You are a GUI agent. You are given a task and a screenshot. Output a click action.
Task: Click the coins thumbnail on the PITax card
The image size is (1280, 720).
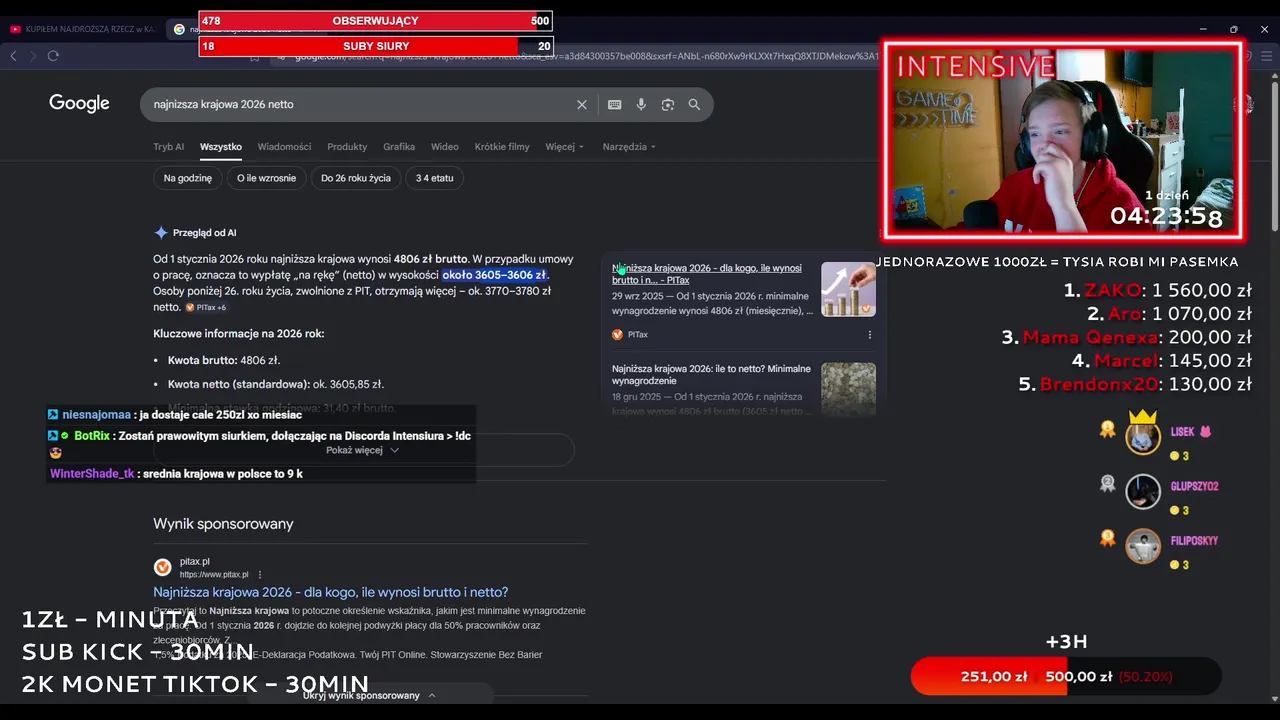click(x=848, y=289)
